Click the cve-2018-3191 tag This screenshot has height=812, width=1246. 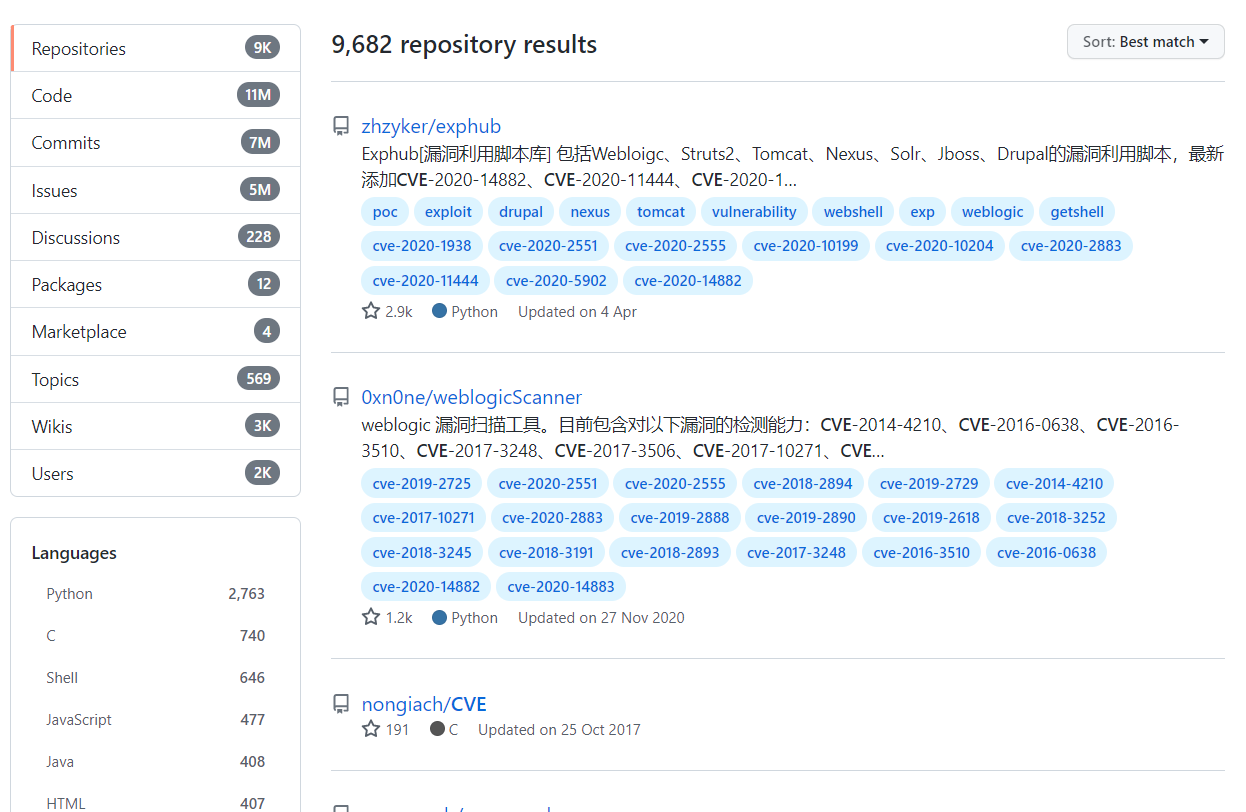(546, 552)
